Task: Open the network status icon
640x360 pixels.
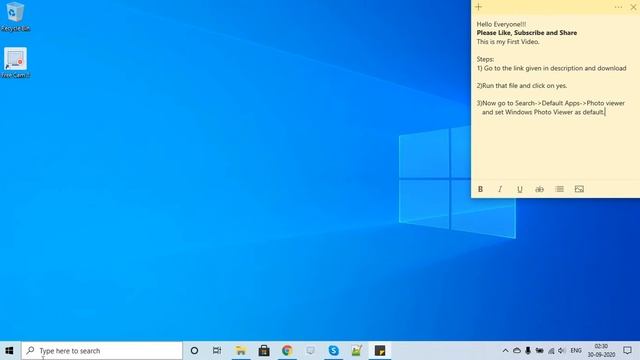Action: [551, 351]
